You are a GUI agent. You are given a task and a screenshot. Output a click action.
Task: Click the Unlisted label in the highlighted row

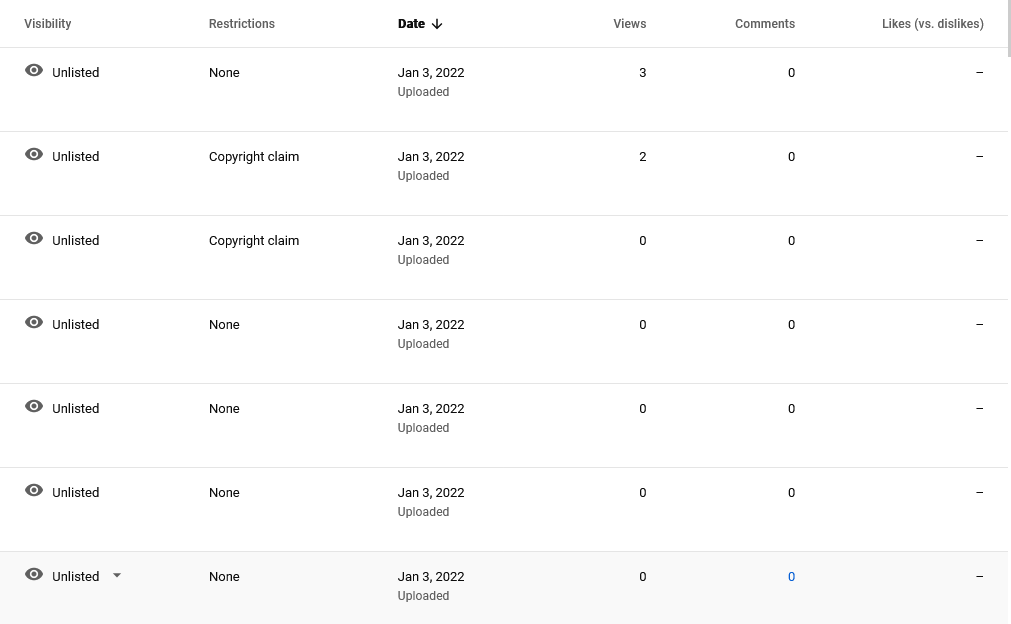[x=76, y=577]
